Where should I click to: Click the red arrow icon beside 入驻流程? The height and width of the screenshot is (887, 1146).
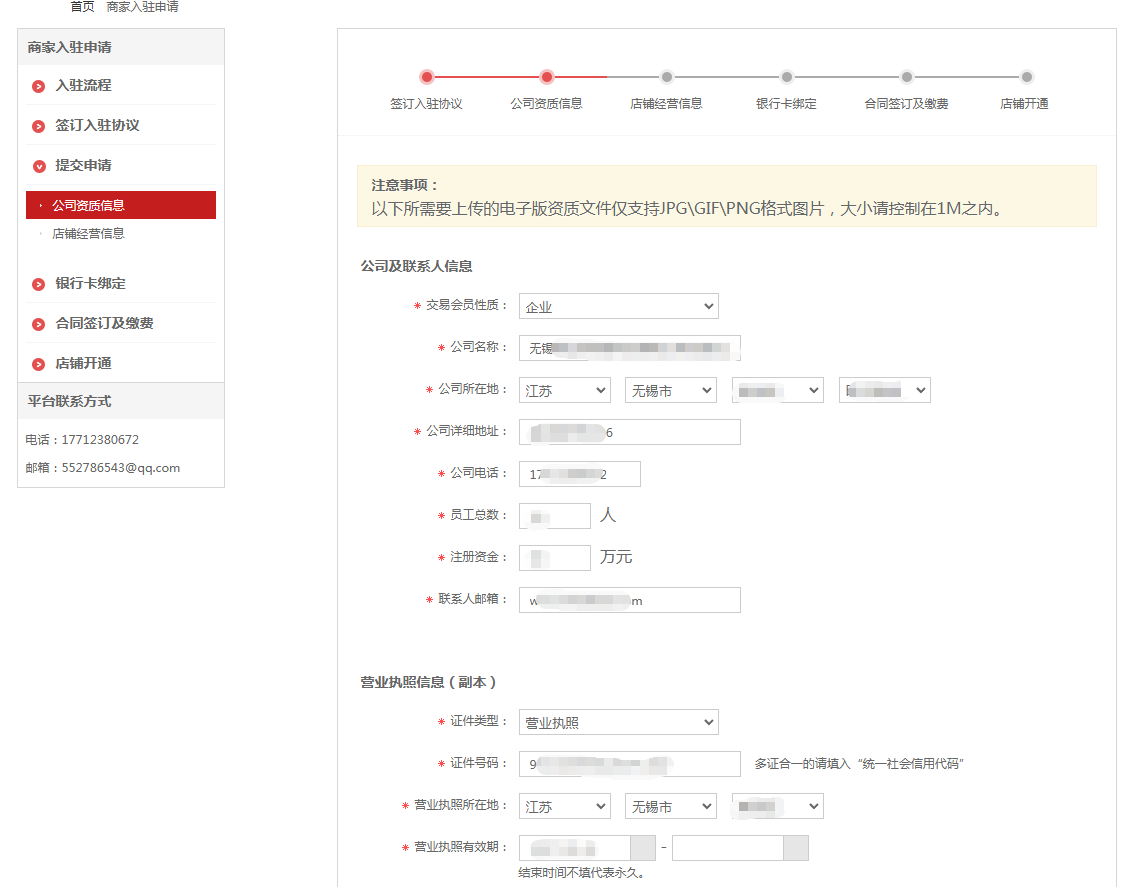(x=39, y=86)
